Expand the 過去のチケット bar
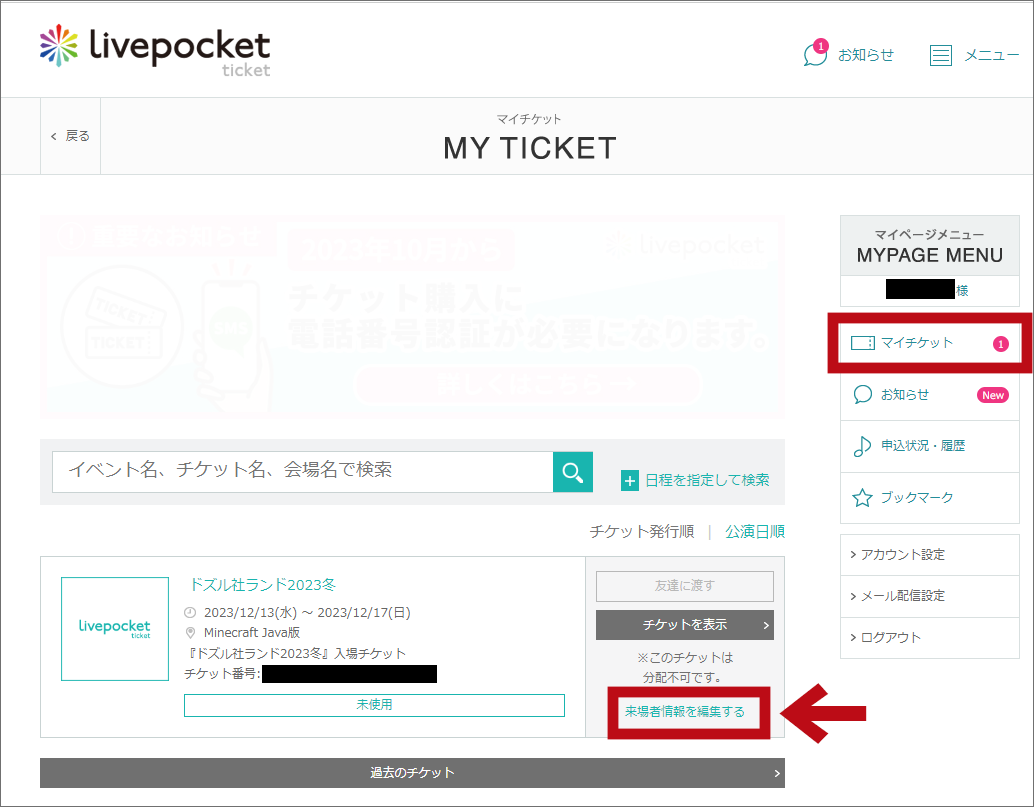Viewport: 1034px width, 807px height. (x=412, y=773)
